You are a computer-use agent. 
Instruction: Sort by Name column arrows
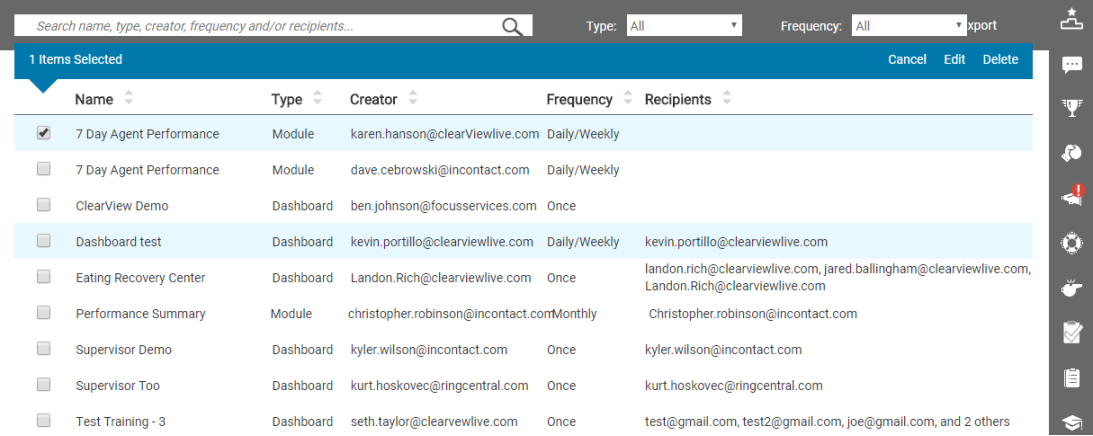[128, 99]
